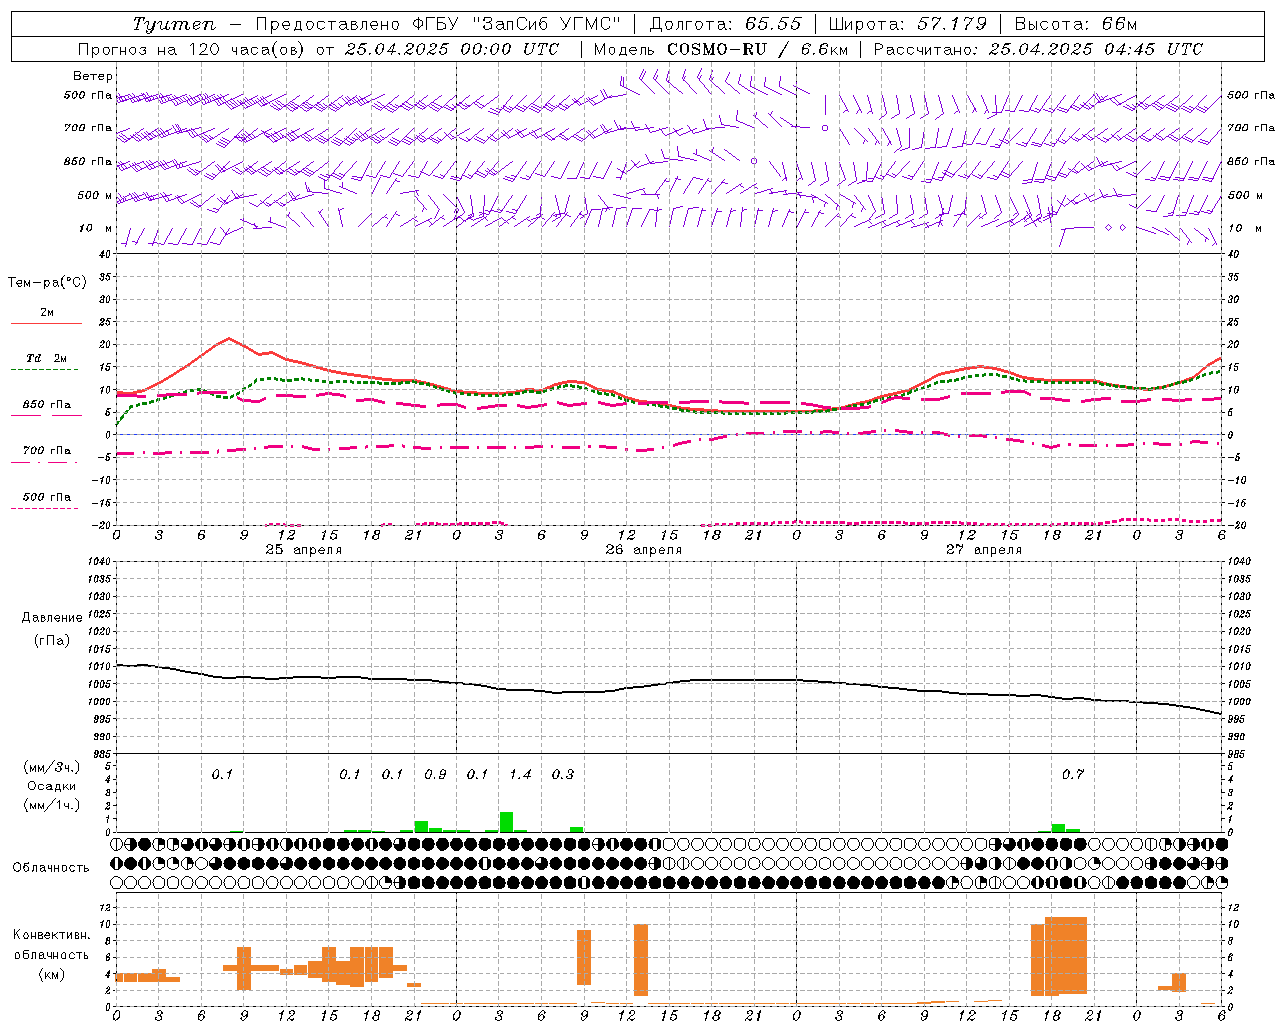Click the "Облачность" cloud cover label
The width and height of the screenshot is (1280, 1024).
(51, 868)
